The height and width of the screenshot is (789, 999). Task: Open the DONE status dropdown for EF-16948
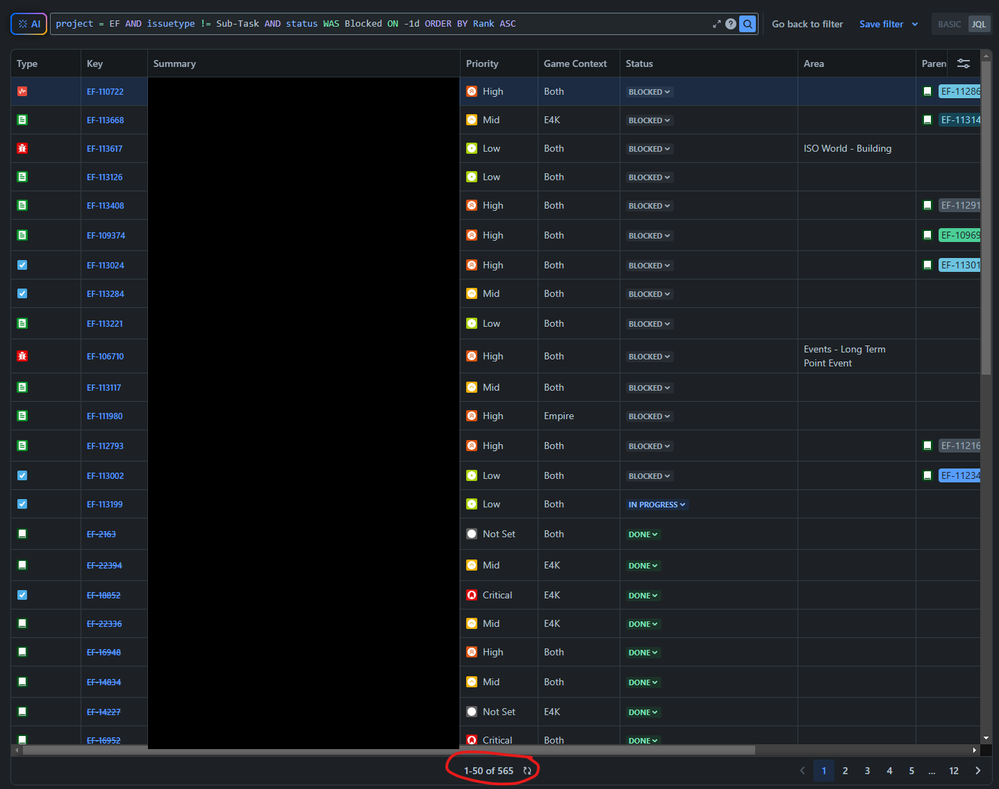[x=643, y=653]
